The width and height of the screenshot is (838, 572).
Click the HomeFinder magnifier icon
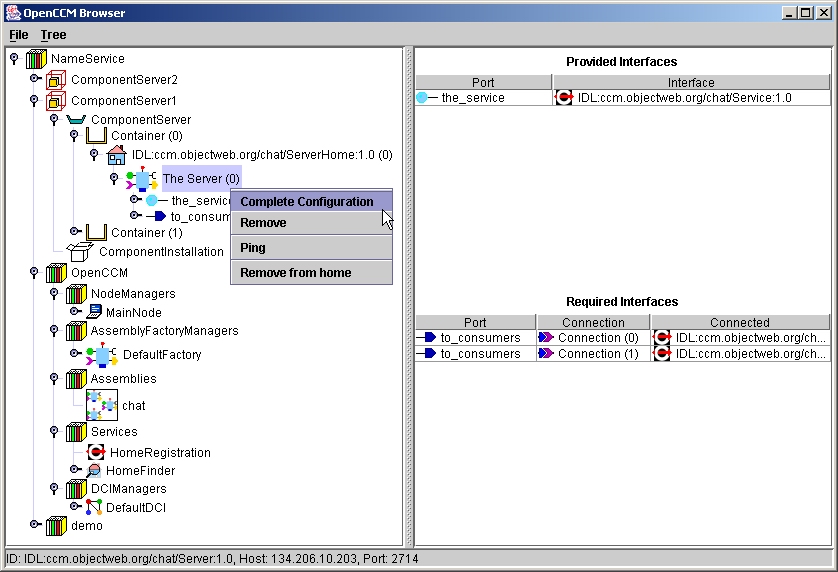(93, 470)
